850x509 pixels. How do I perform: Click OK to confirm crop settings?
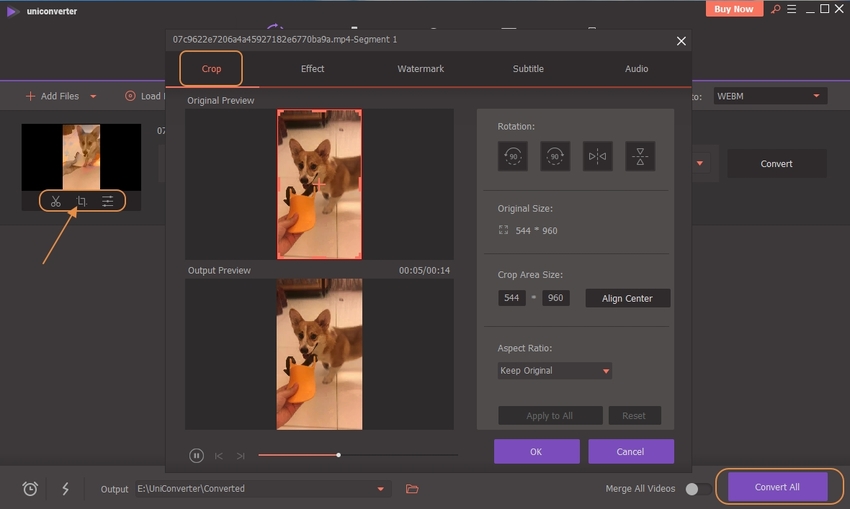[x=536, y=451]
